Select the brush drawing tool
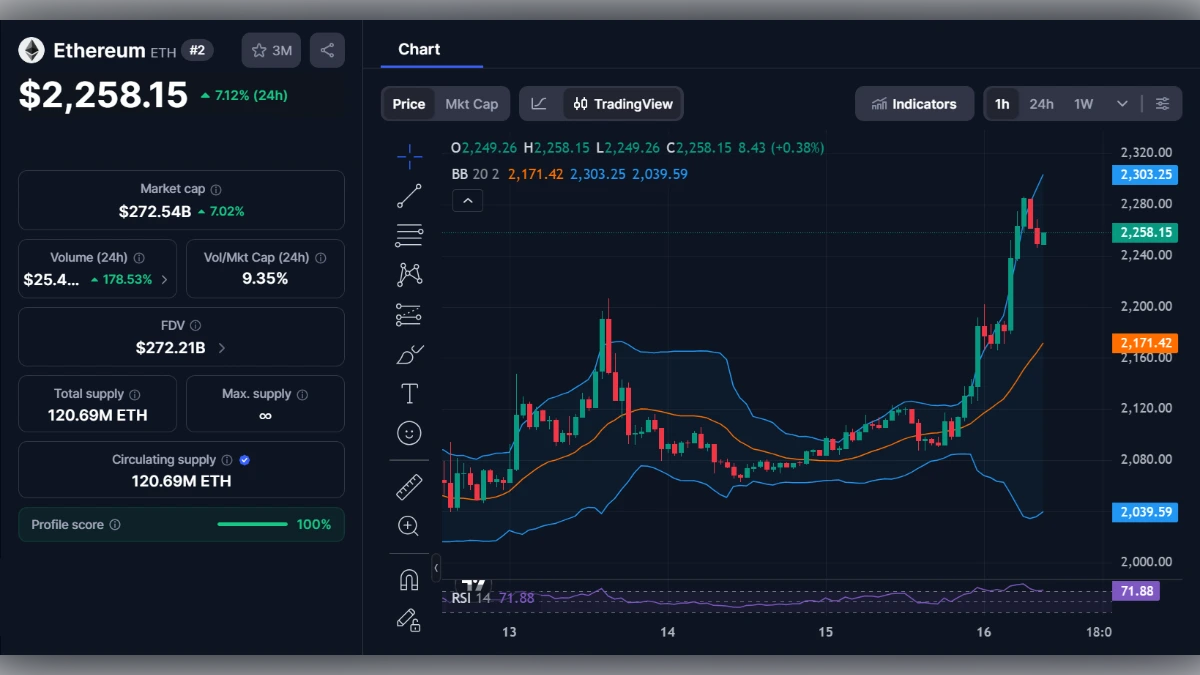Image resolution: width=1200 pixels, height=675 pixels. pos(409,353)
